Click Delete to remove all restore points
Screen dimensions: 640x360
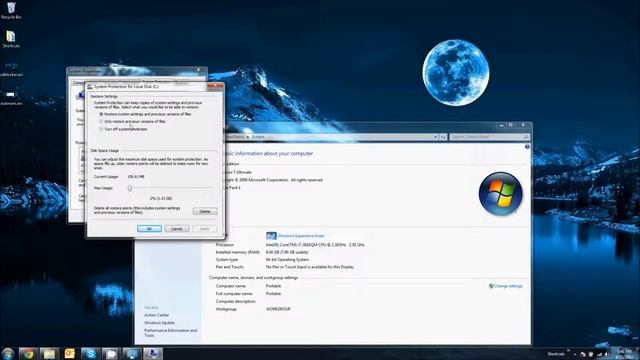click(x=205, y=211)
